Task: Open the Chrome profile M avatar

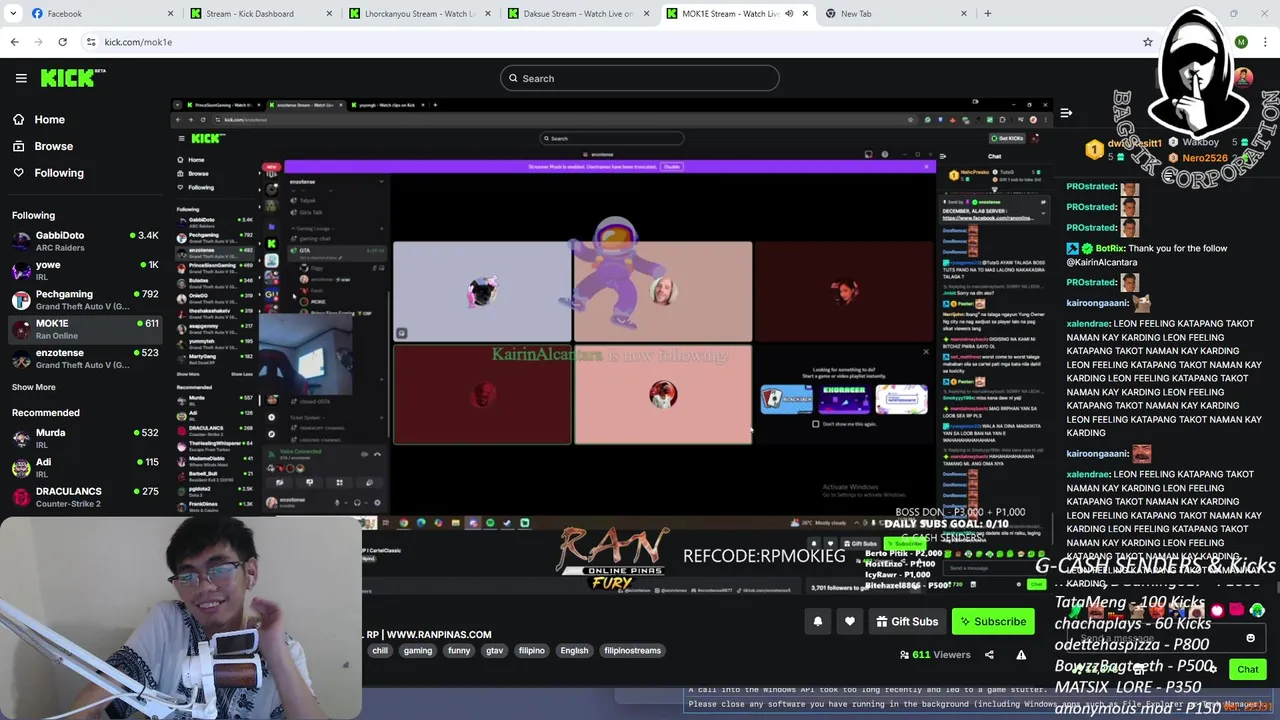Action: tap(1241, 42)
